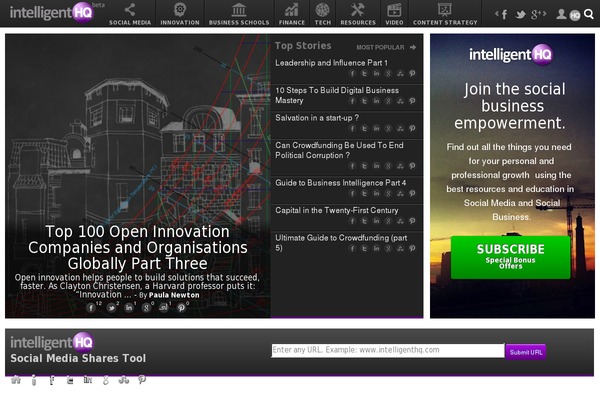The height and width of the screenshot is (400, 600).
Task: Share Salvation in a start-up on LinkedIn
Action: point(377,129)
